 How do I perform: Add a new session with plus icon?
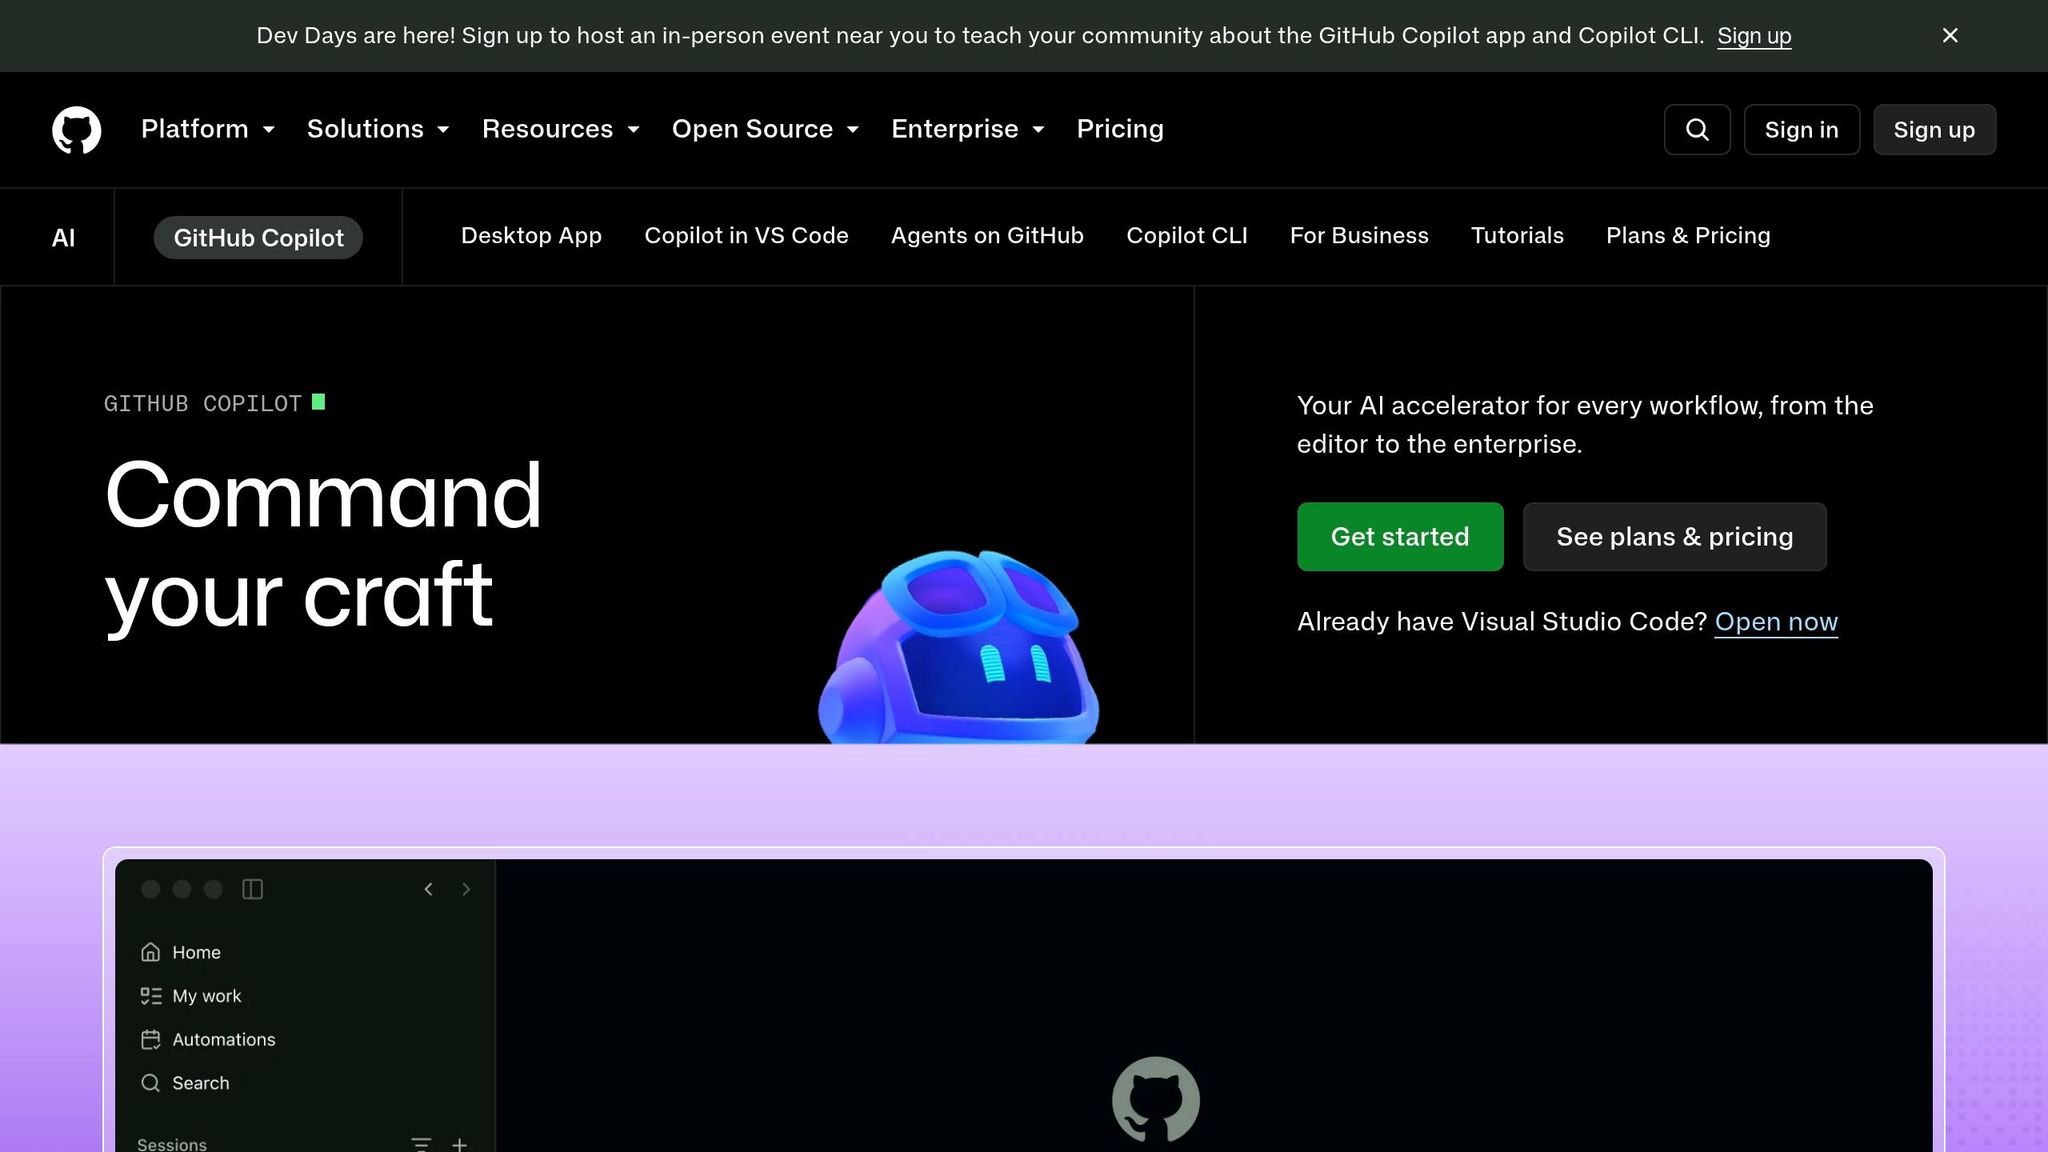459,1144
